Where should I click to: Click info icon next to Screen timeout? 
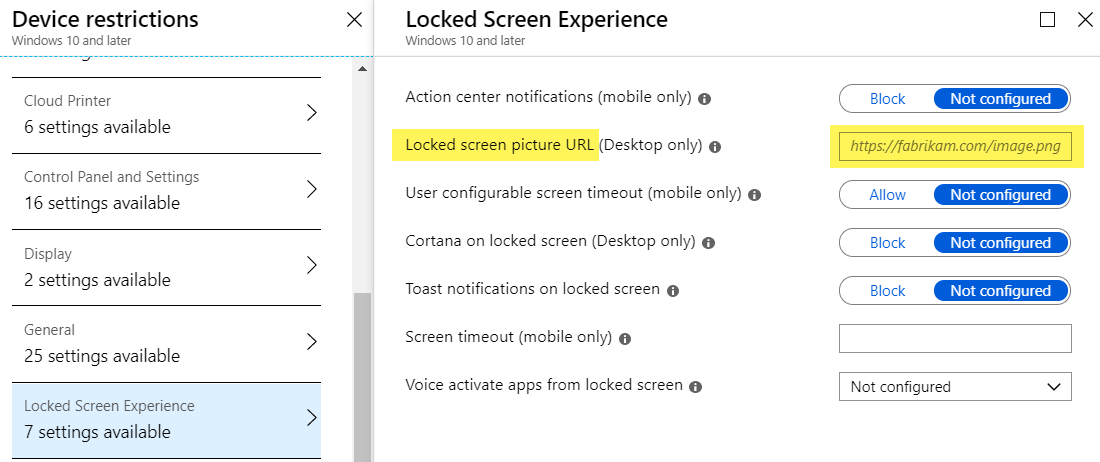[625, 339]
